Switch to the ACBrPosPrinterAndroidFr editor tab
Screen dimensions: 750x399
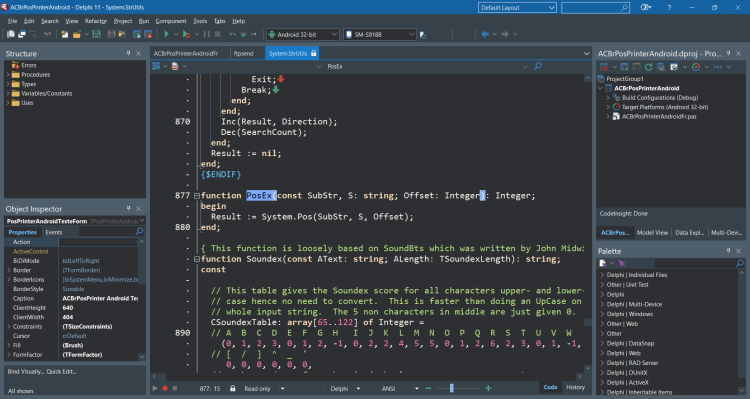186,54
